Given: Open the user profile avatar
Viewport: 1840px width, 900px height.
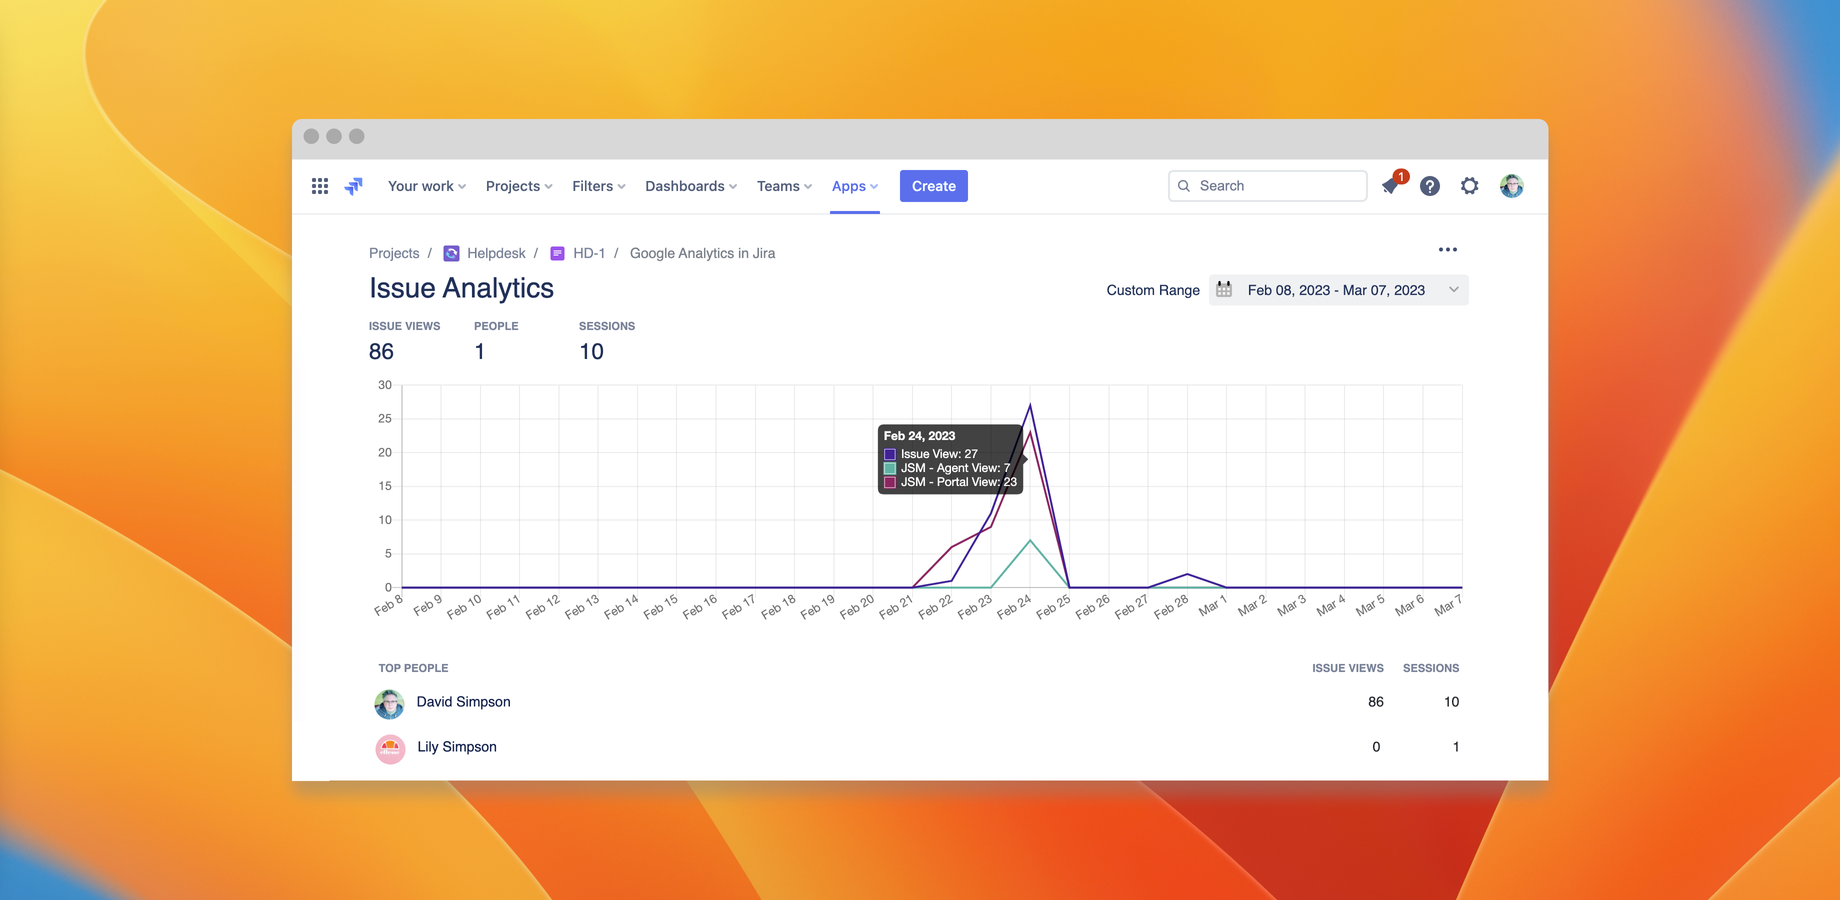Looking at the screenshot, I should point(1511,186).
